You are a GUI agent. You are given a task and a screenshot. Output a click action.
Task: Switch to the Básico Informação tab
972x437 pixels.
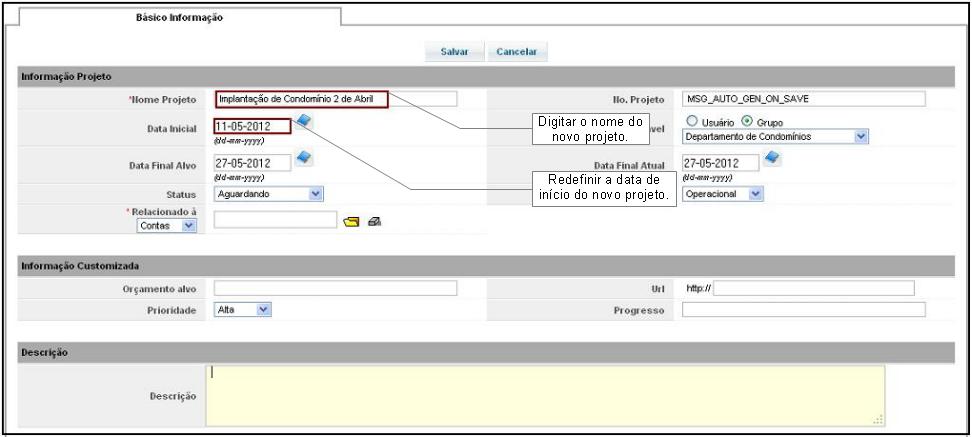point(180,18)
